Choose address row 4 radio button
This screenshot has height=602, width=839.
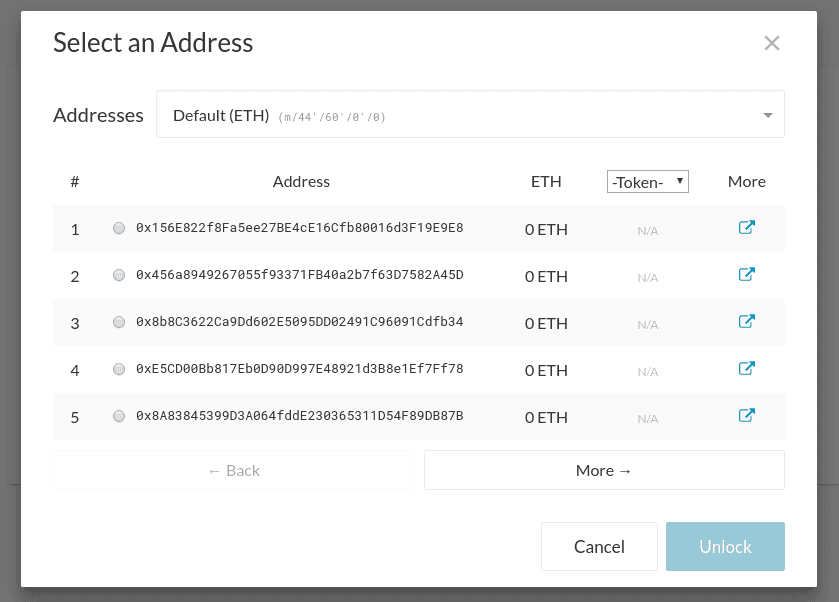pyautogui.click(x=119, y=369)
